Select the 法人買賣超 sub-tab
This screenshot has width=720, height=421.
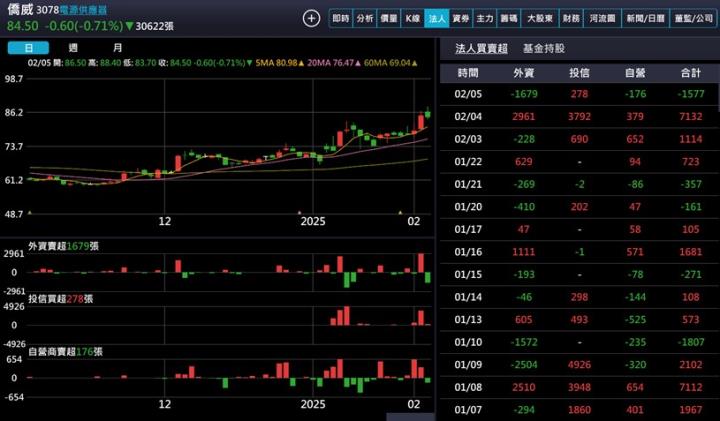[x=480, y=48]
